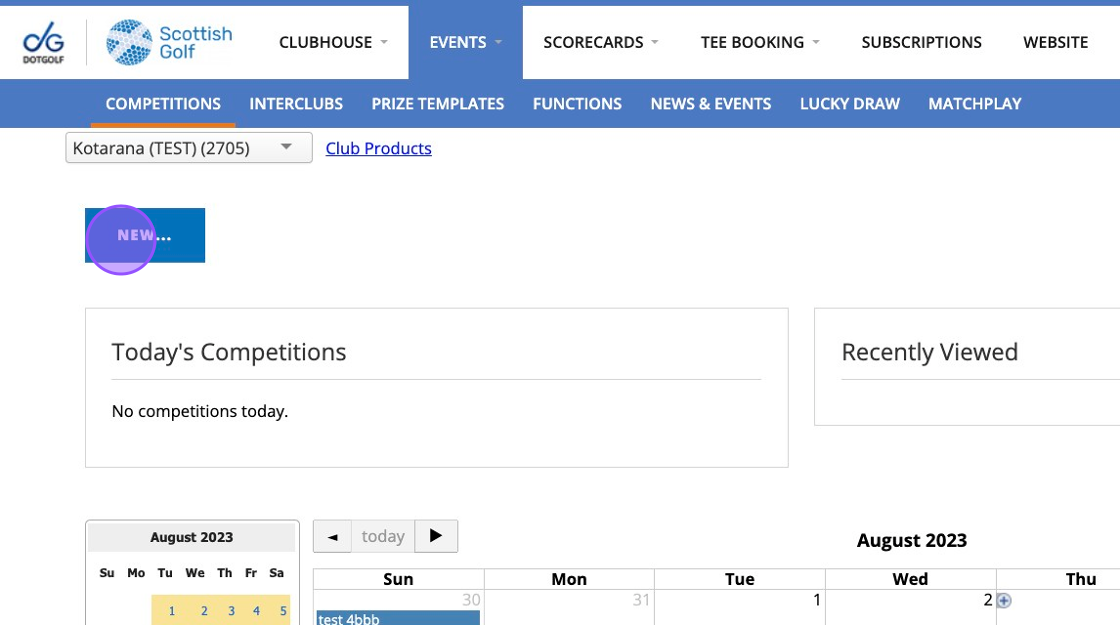Go to previous month with left arrow
This screenshot has height=625, width=1120.
tap(332, 537)
